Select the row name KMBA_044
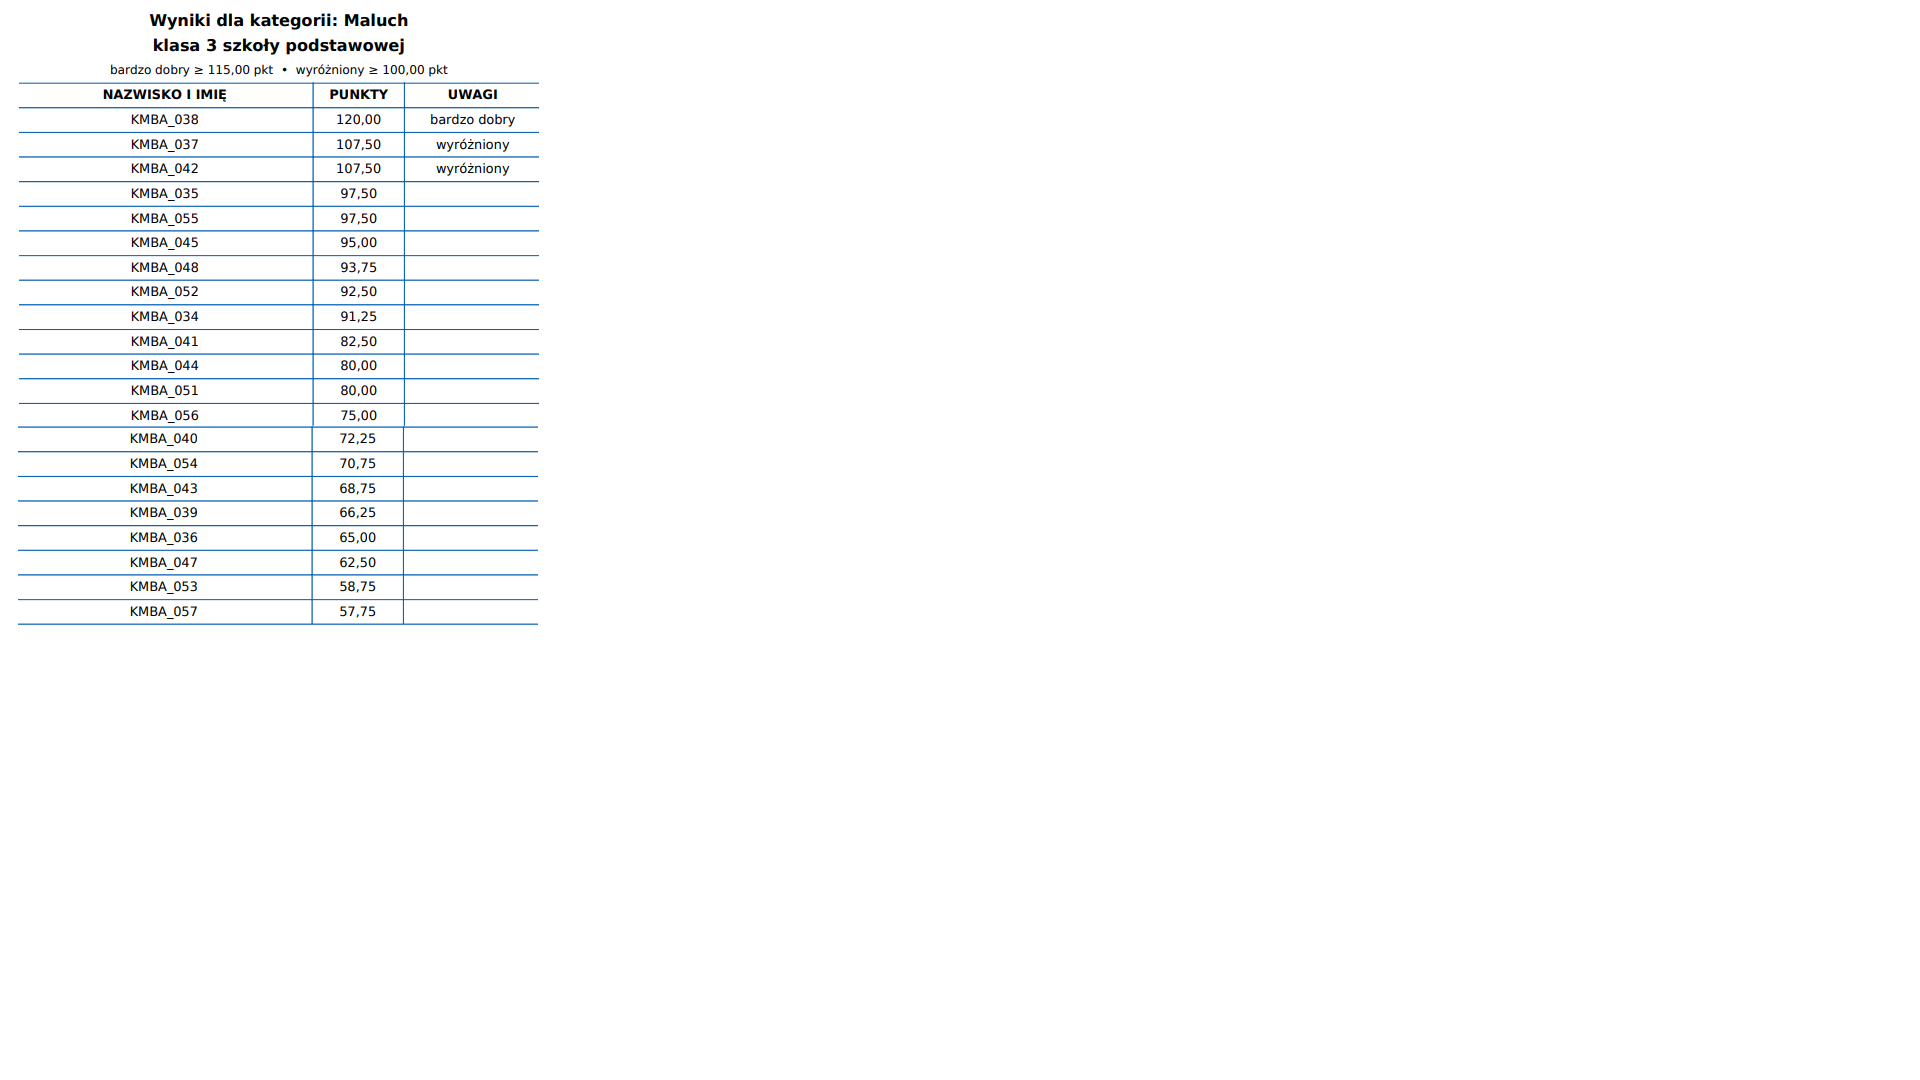The height and width of the screenshot is (1080, 1920). click(165, 366)
